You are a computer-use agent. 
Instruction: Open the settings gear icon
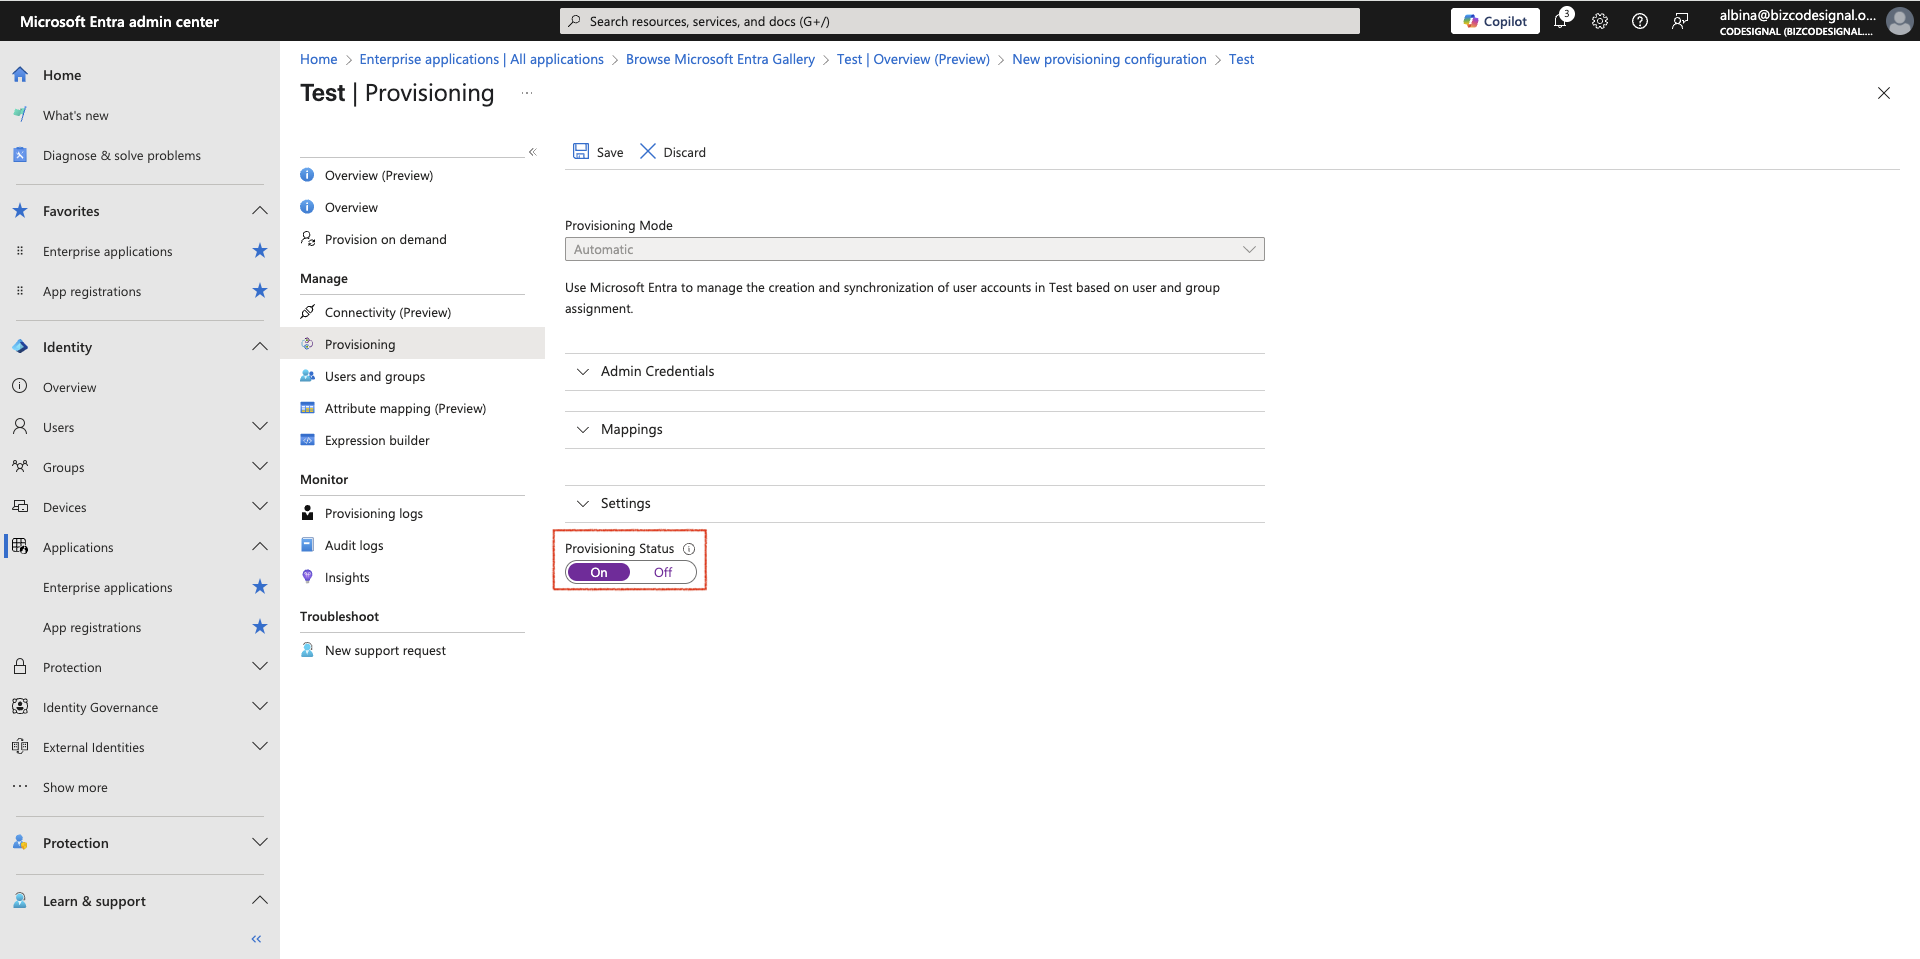[x=1600, y=21]
